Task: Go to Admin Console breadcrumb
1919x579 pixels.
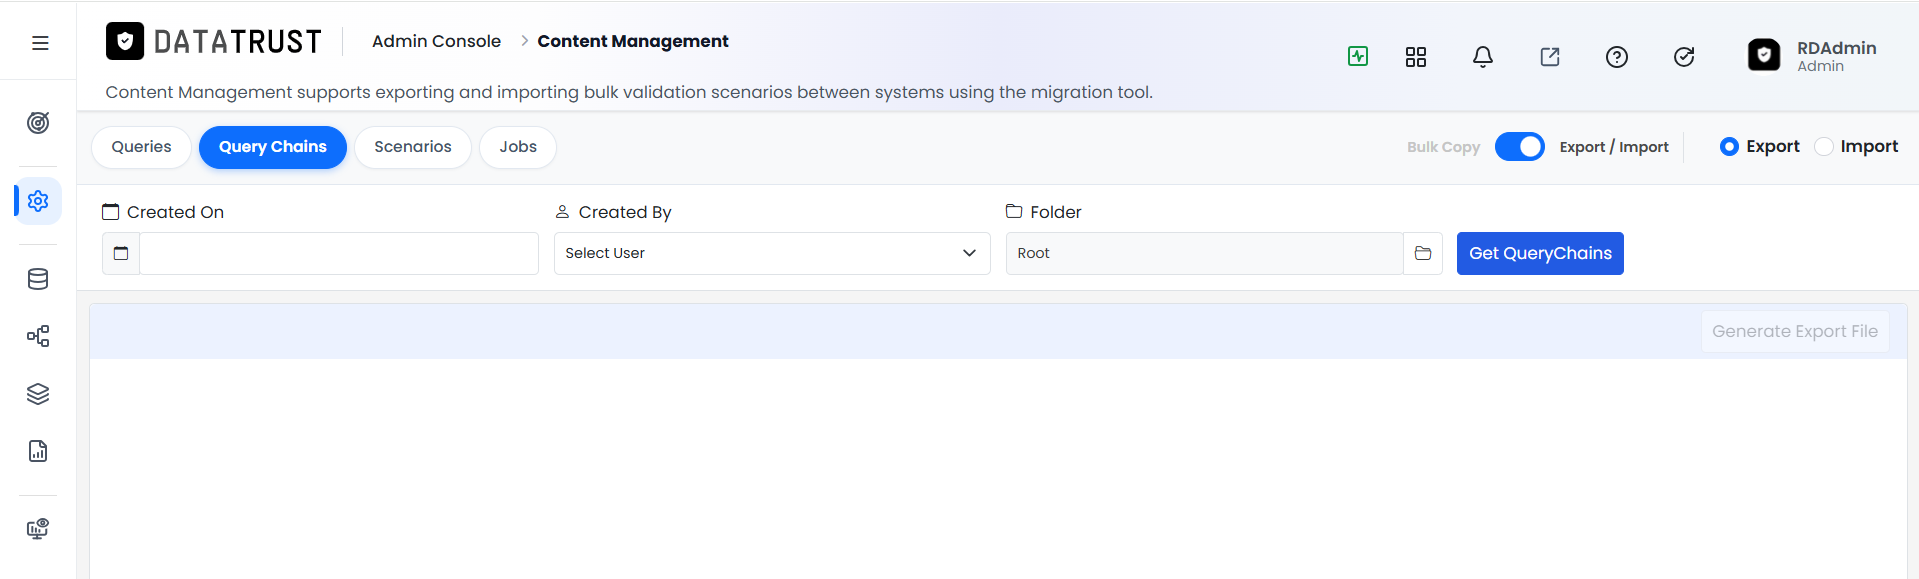Action: 436,41
